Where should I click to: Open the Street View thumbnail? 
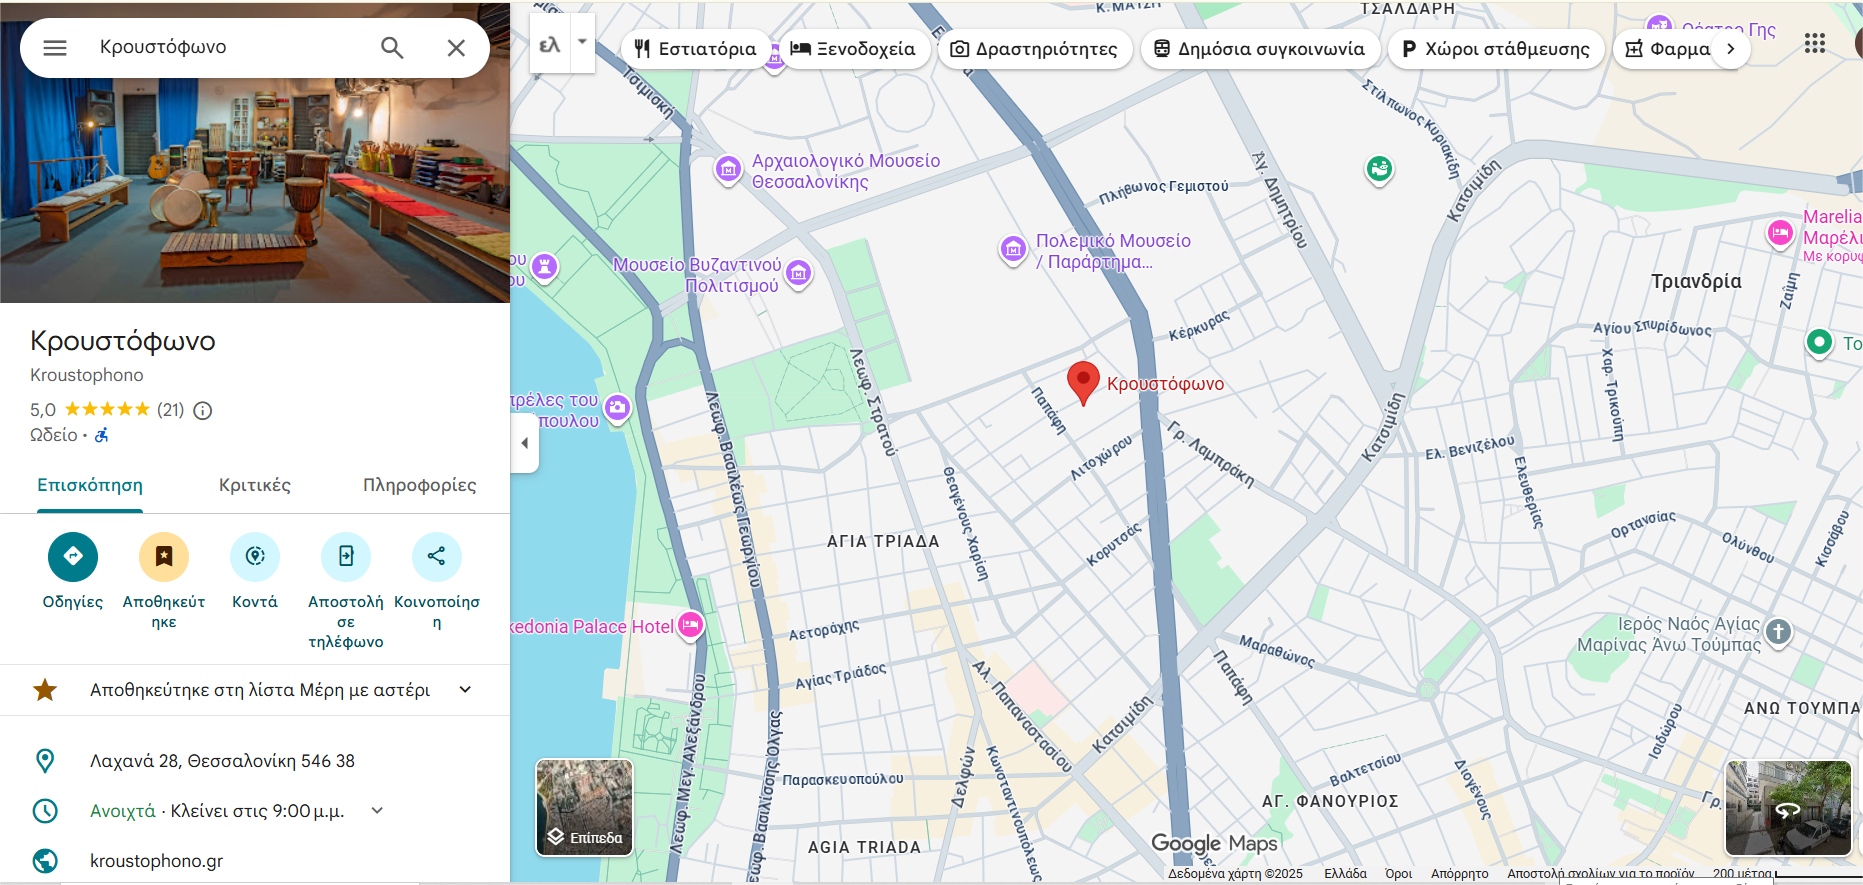[x=1788, y=807]
